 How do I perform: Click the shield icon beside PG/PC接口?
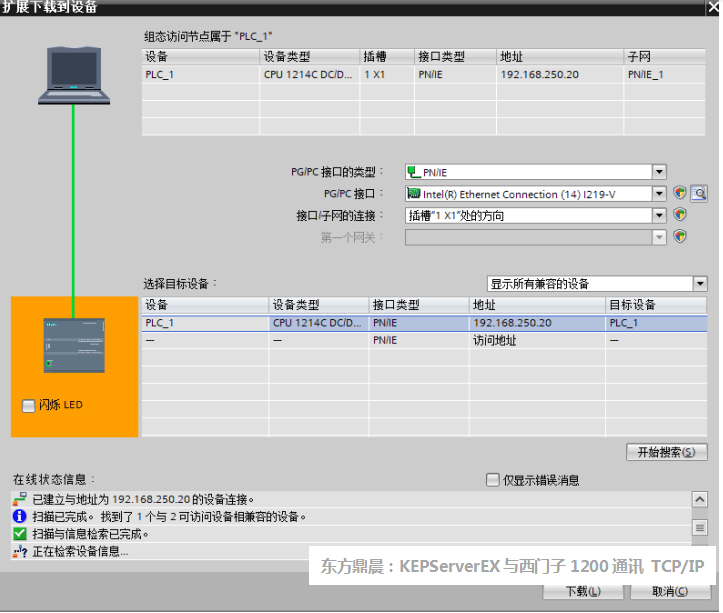[680, 193]
